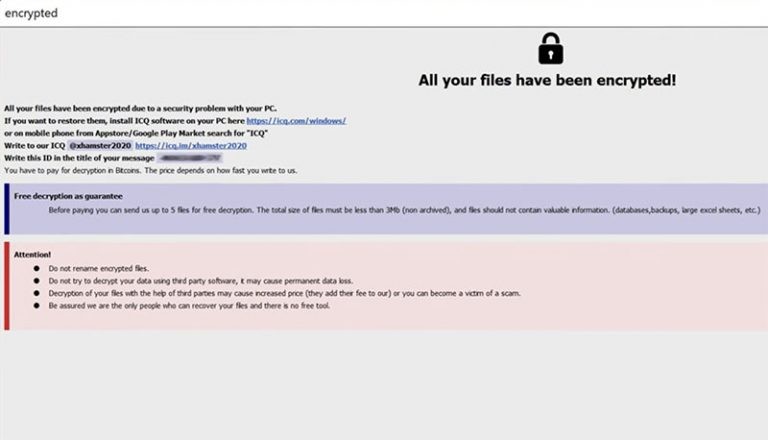Click the bullet before "Be assured we are"

tap(37, 306)
